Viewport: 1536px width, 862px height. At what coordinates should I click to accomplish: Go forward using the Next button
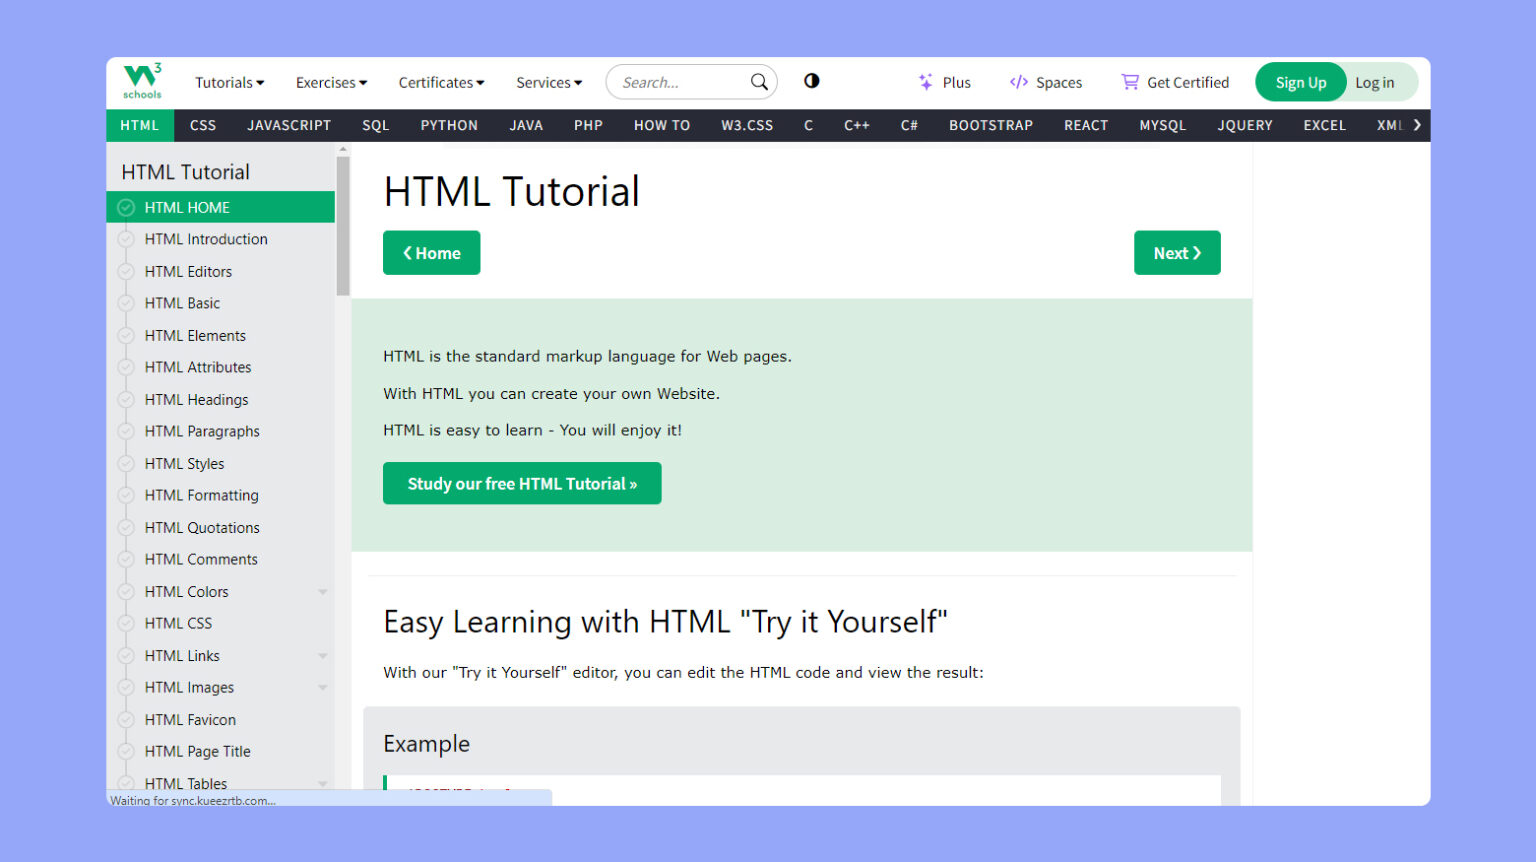(x=1177, y=252)
